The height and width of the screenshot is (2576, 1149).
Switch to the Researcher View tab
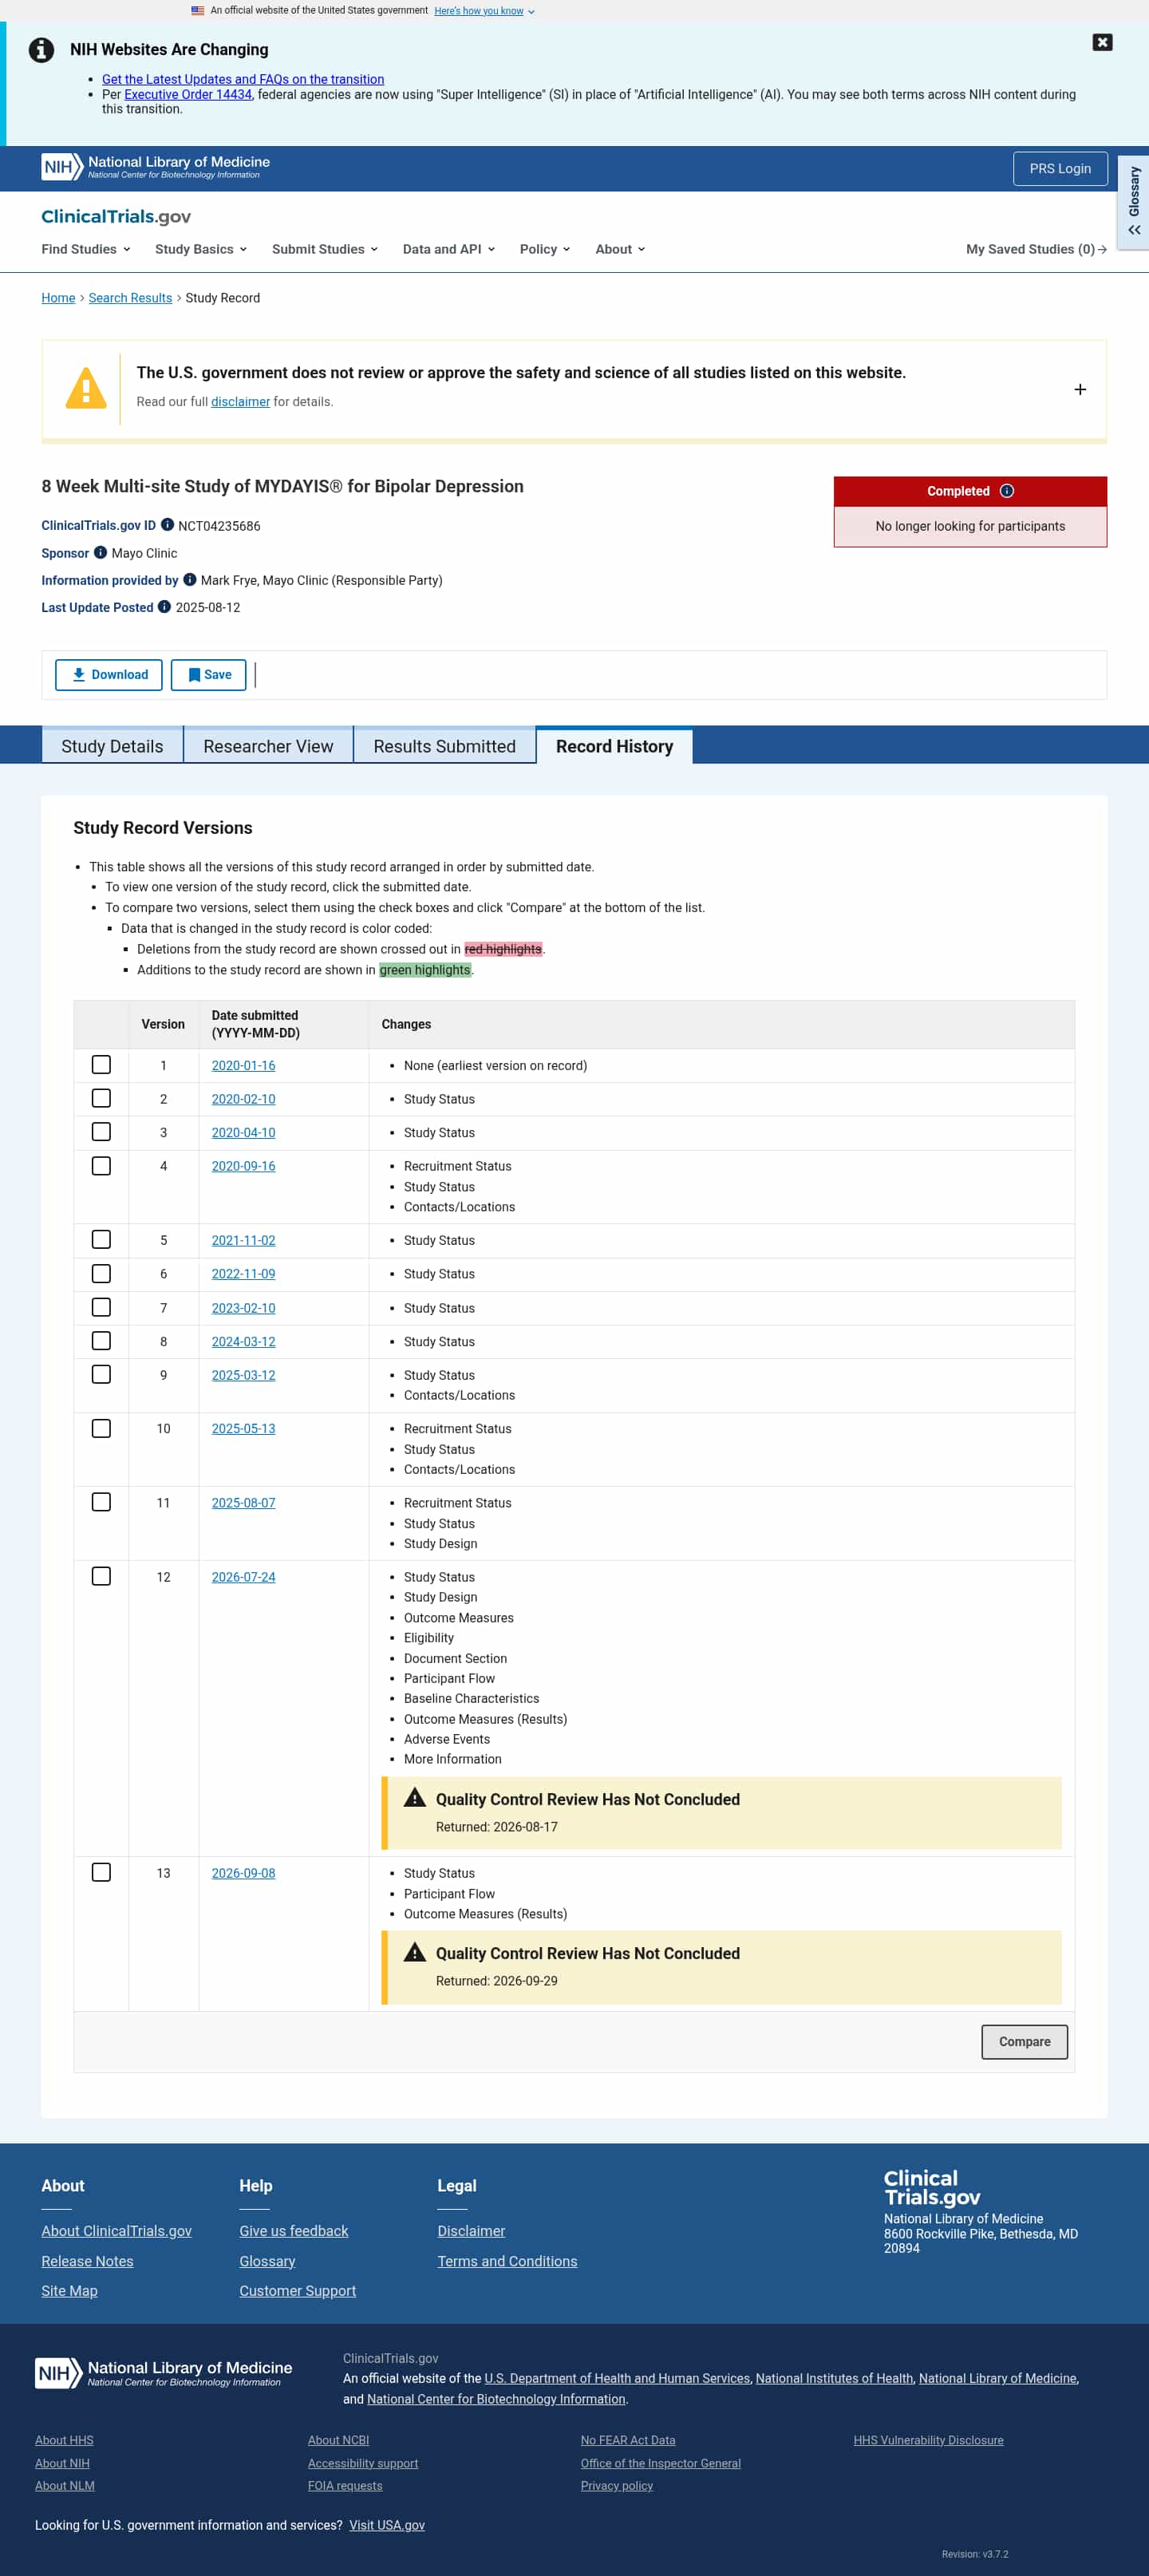point(268,746)
